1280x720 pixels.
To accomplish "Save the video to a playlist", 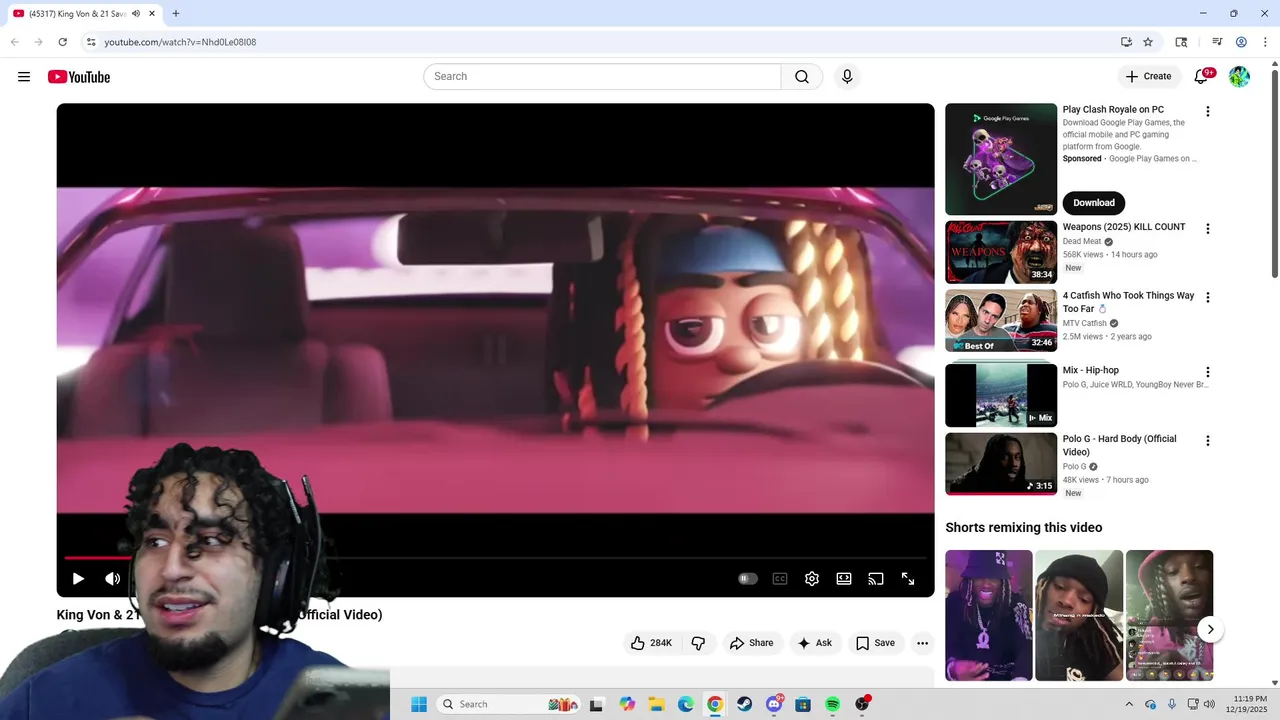I will 875,643.
